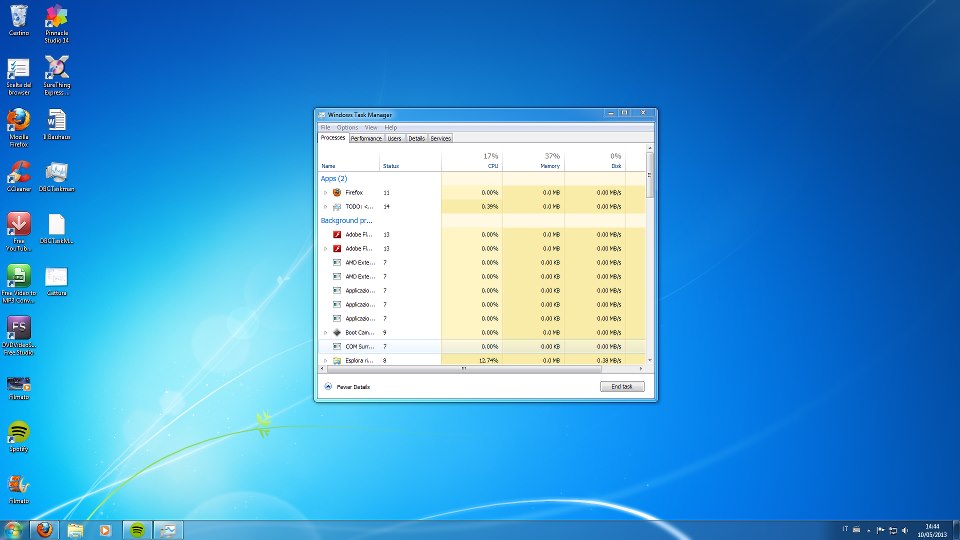The image size is (960, 540).
Task: Select the Free Video to MP3 Converter shortcut
Action: point(18,283)
